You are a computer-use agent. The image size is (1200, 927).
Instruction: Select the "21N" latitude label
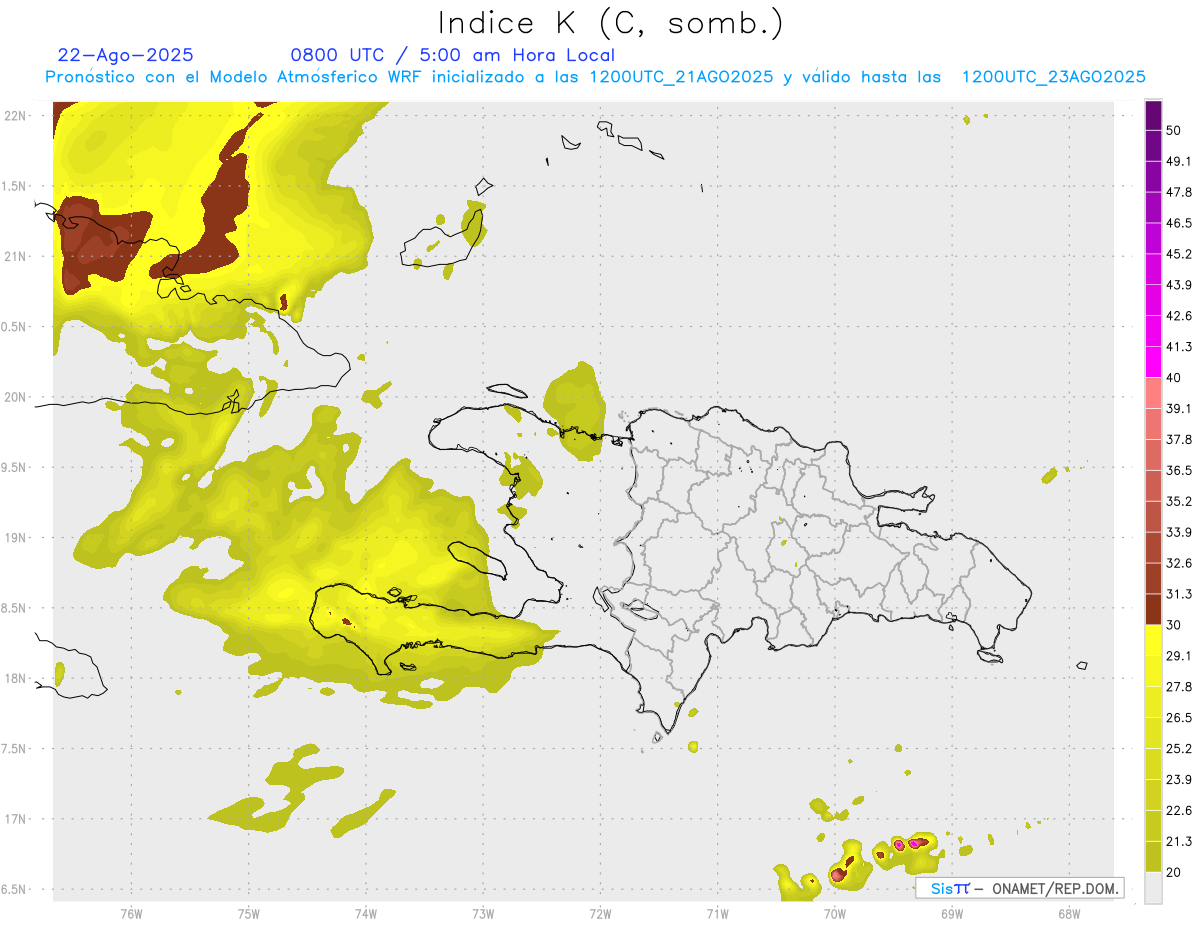point(16,256)
